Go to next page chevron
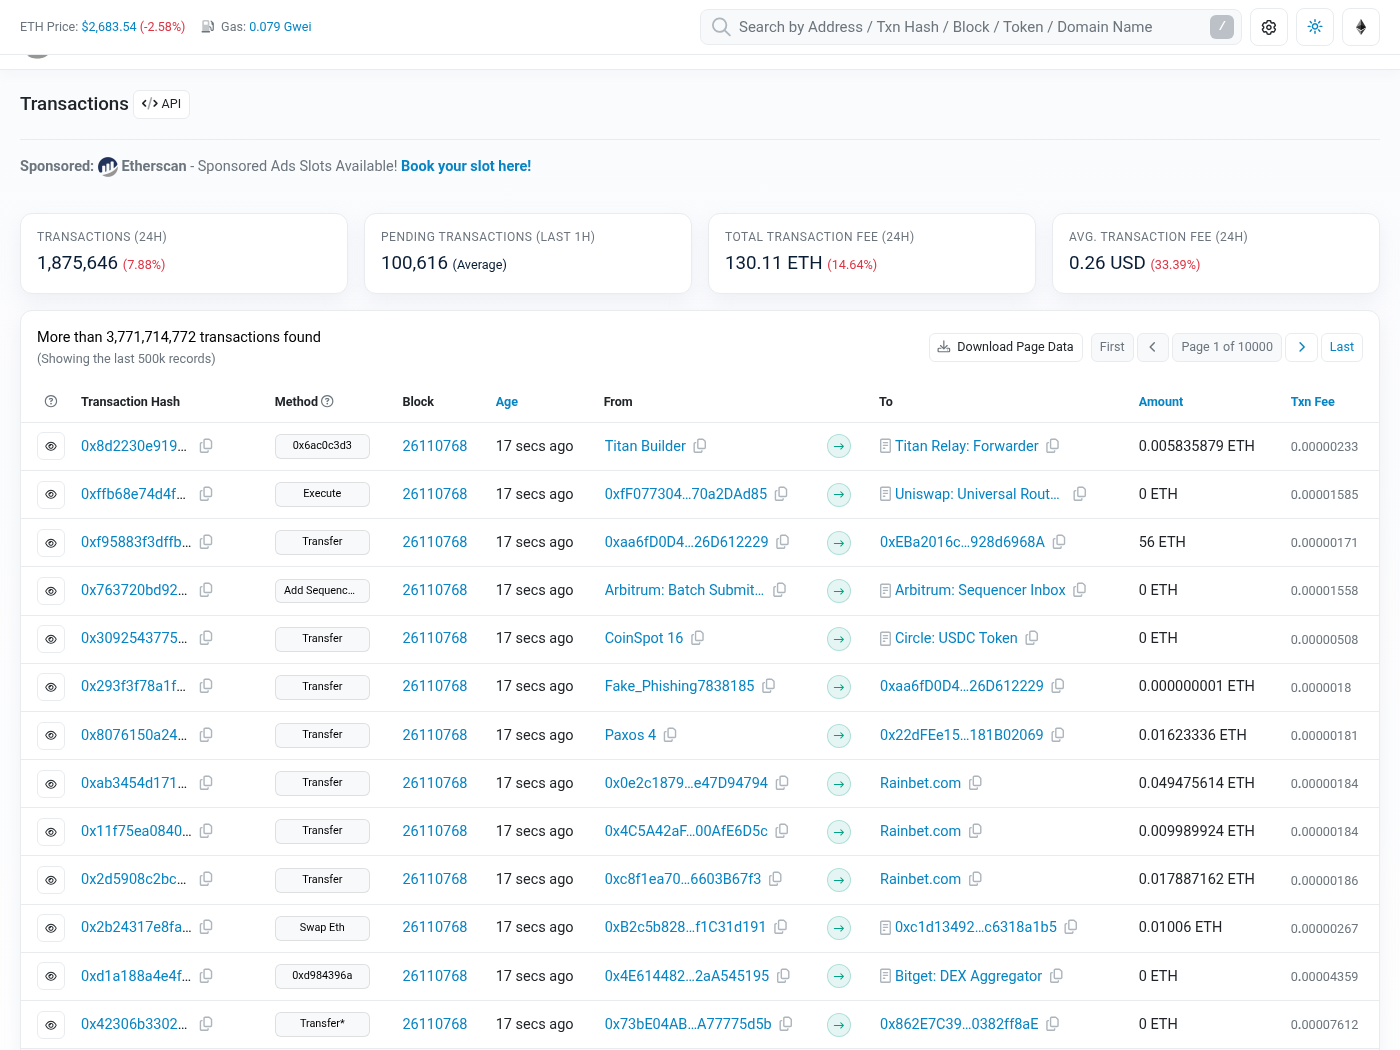Screen dimensions: 1400x1050 1302,347
